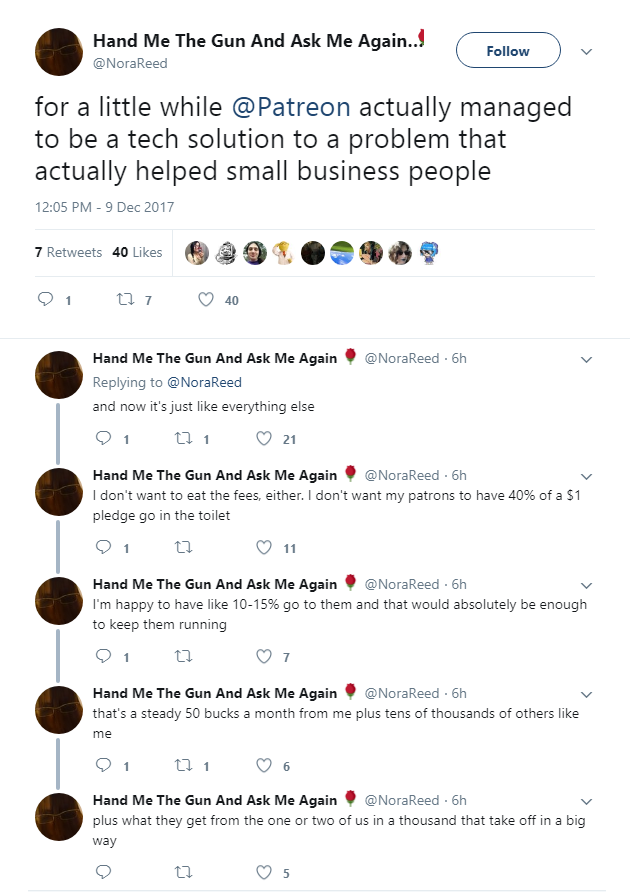Like the main tweet with 40 likes

(x=205, y=299)
